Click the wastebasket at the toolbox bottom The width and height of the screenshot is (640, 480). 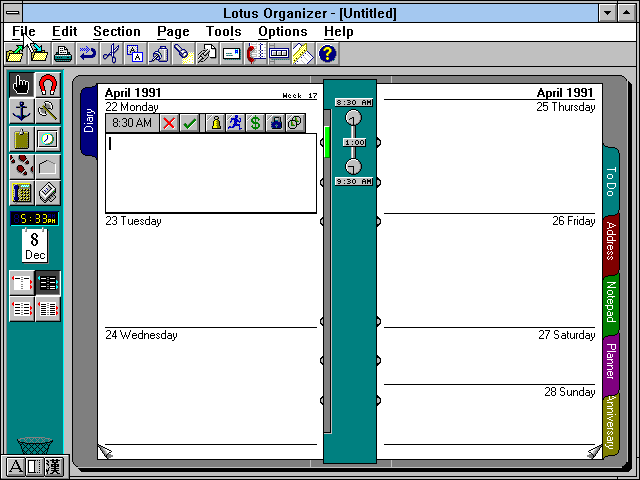pyautogui.click(x=35, y=446)
